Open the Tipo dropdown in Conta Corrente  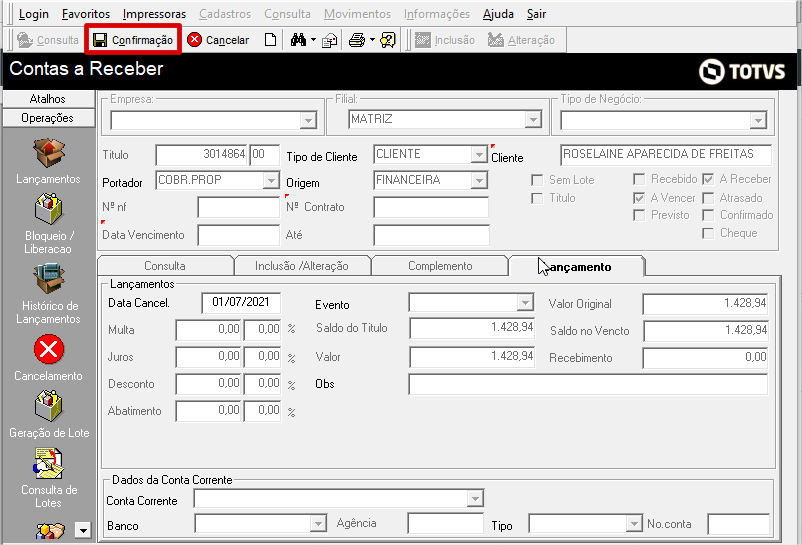(634, 524)
